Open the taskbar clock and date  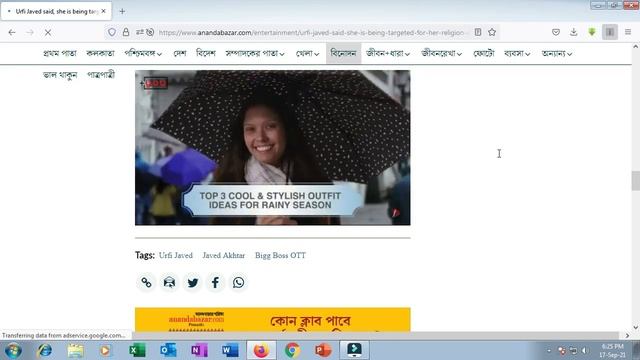(x=612, y=351)
